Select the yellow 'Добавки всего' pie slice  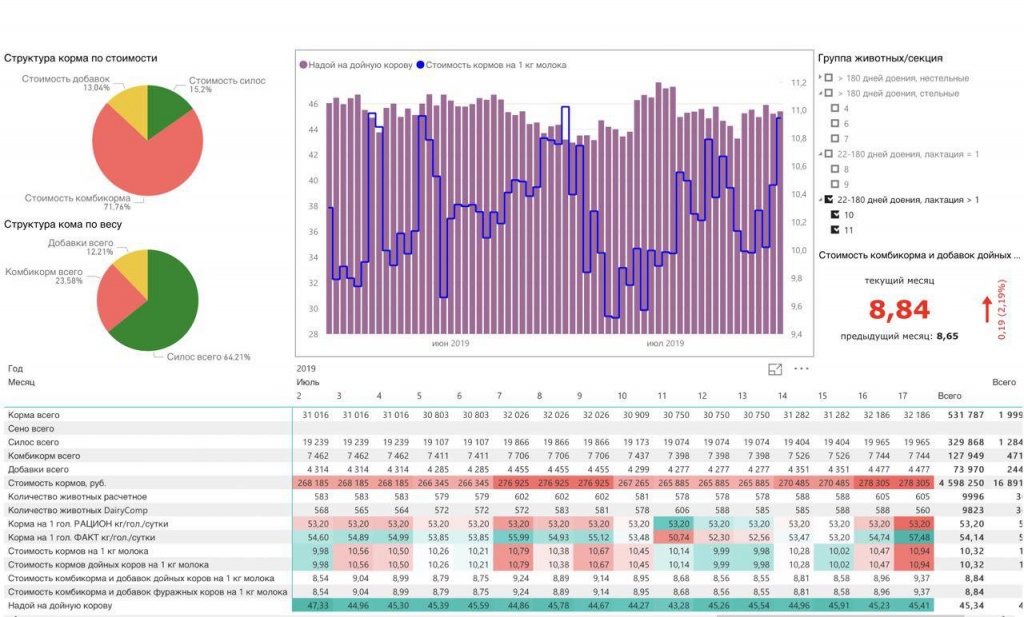pyautogui.click(x=135, y=271)
